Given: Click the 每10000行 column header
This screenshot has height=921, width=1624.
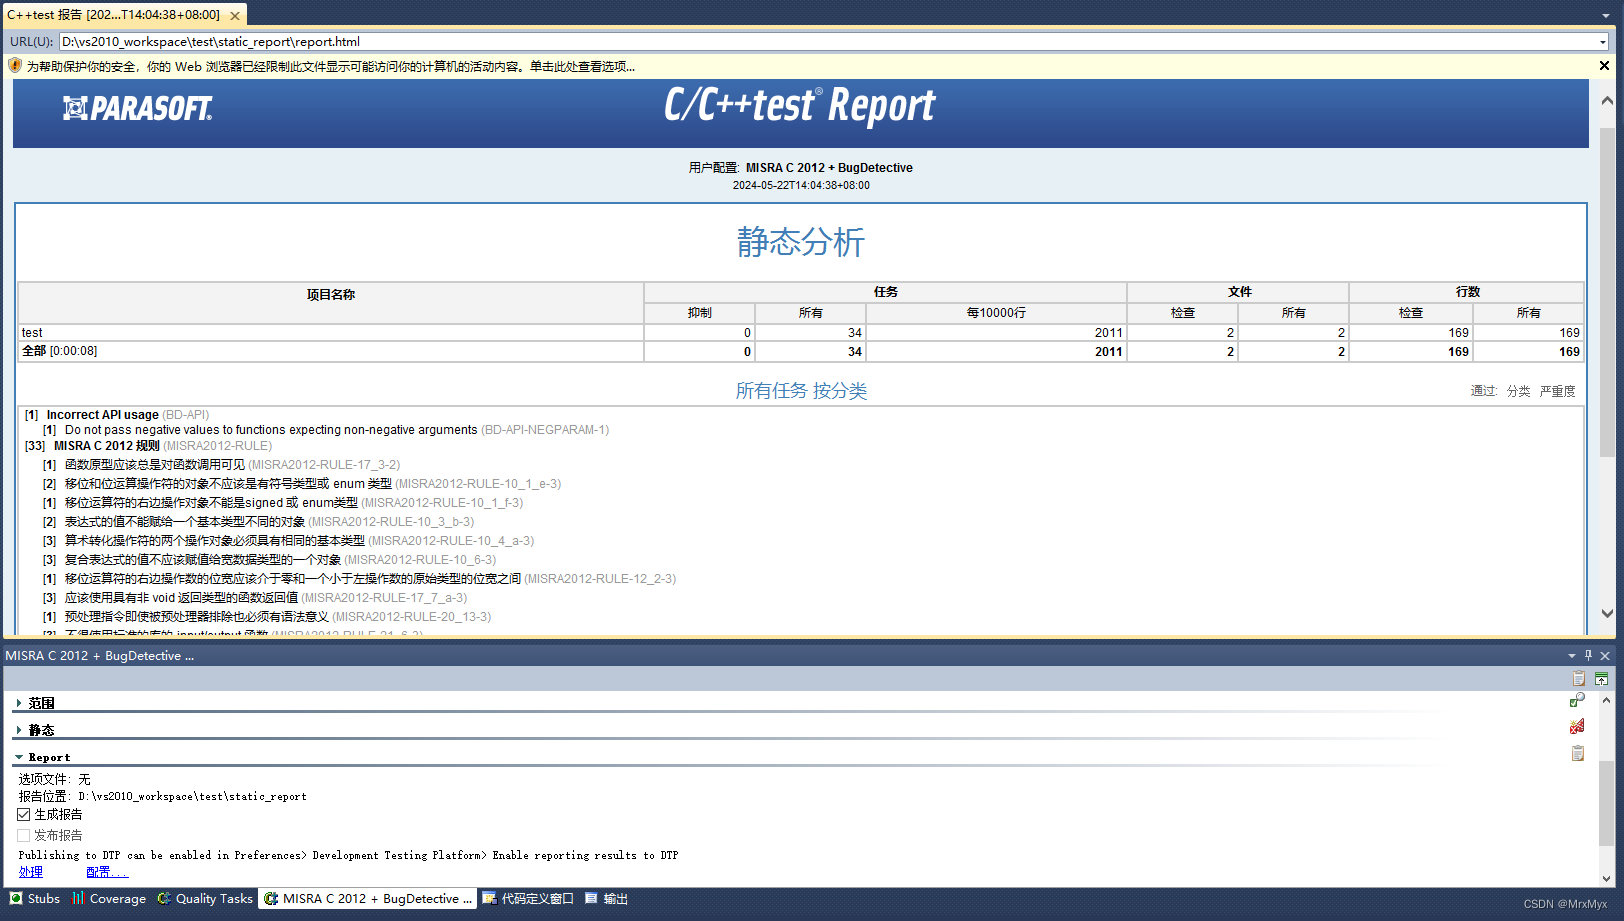Looking at the screenshot, I should pos(996,313).
